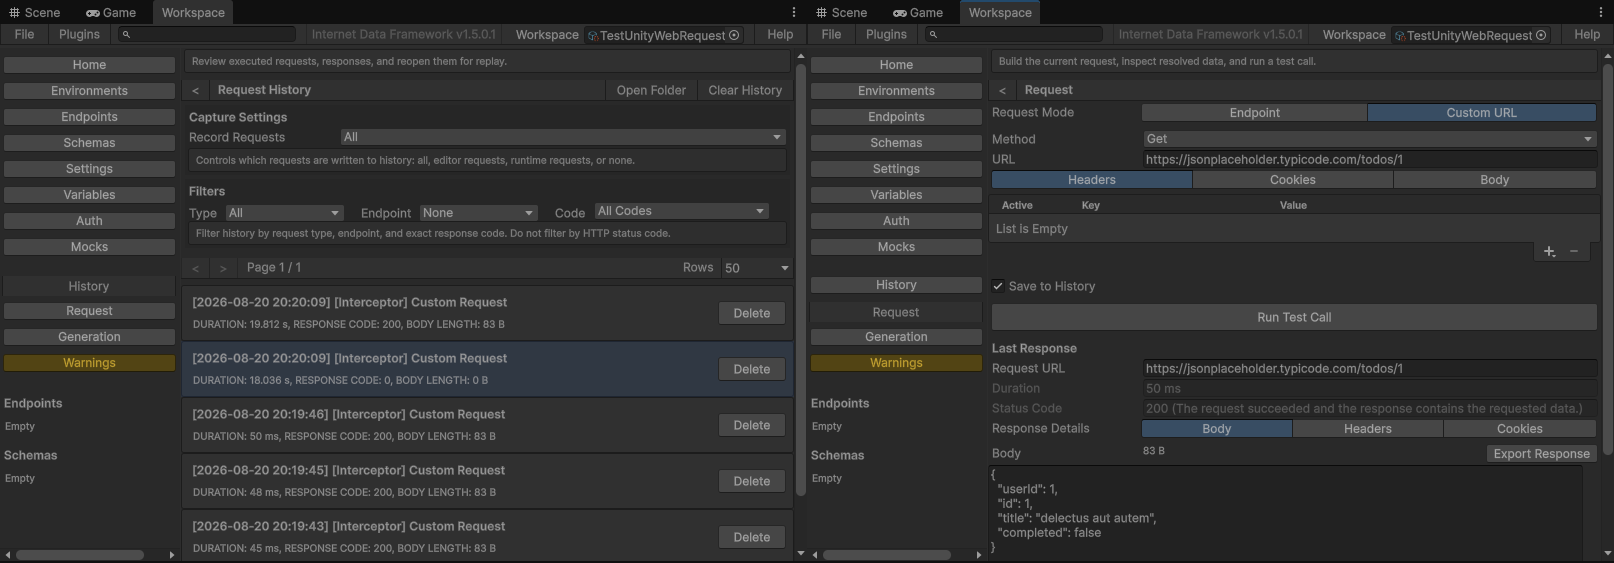Click the Run Test Call button

(1294, 317)
